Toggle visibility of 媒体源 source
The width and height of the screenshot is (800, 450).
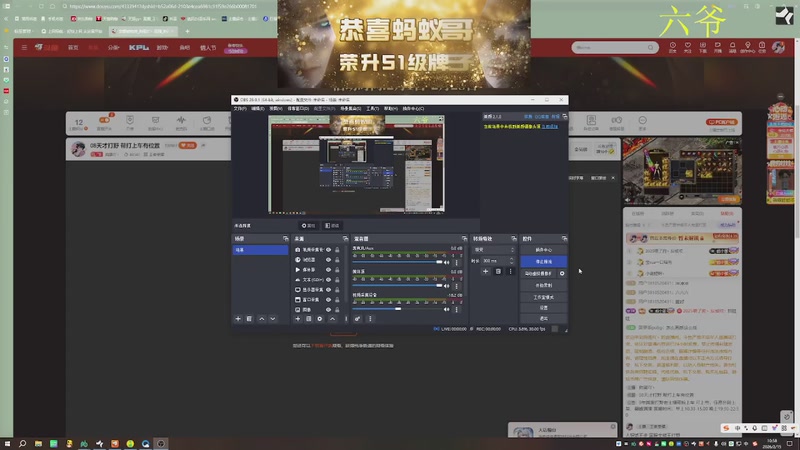(329, 270)
